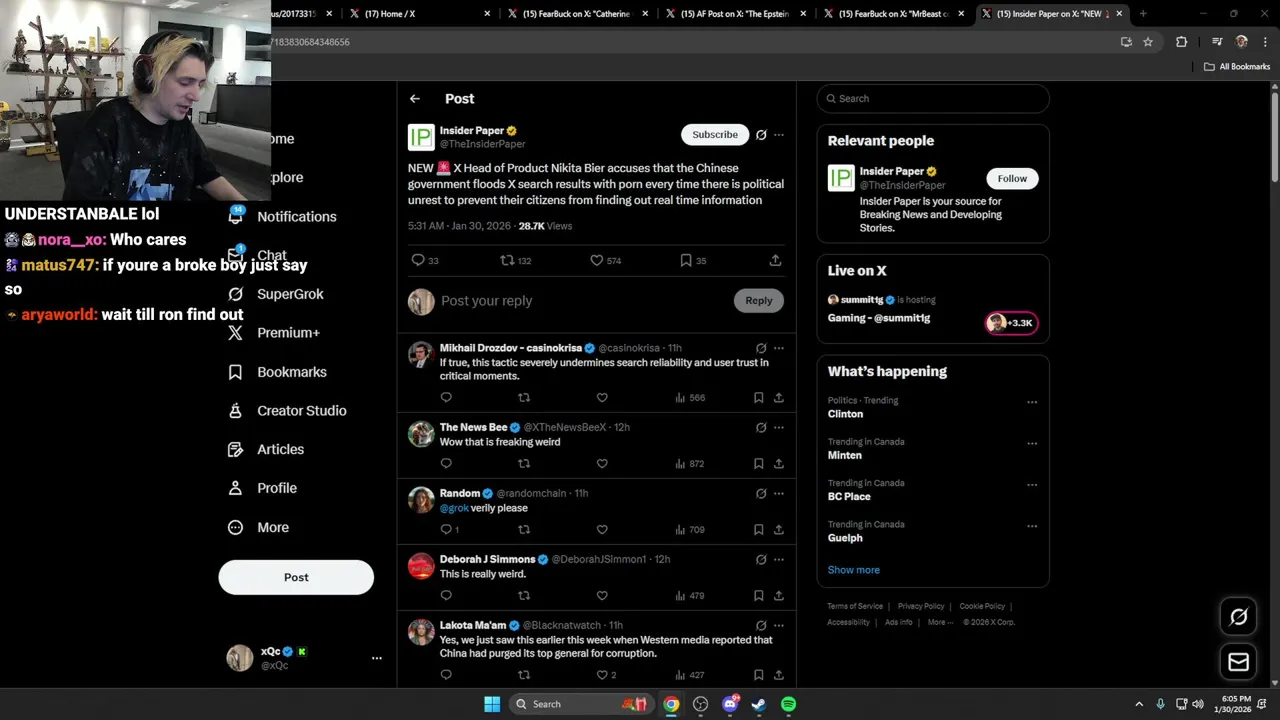Share The News Bee's reply
This screenshot has width=1280, height=720.
779,464
